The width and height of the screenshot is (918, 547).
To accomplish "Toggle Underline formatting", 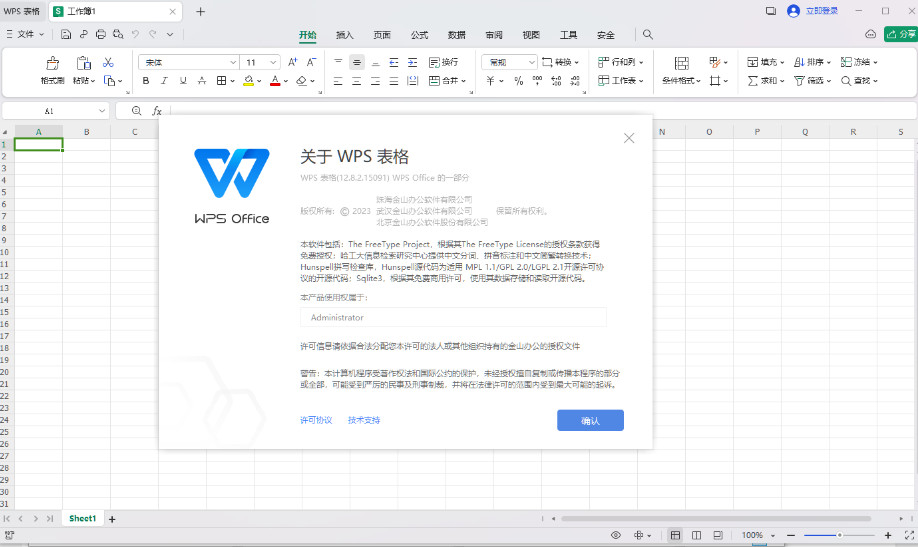I will tap(183, 81).
